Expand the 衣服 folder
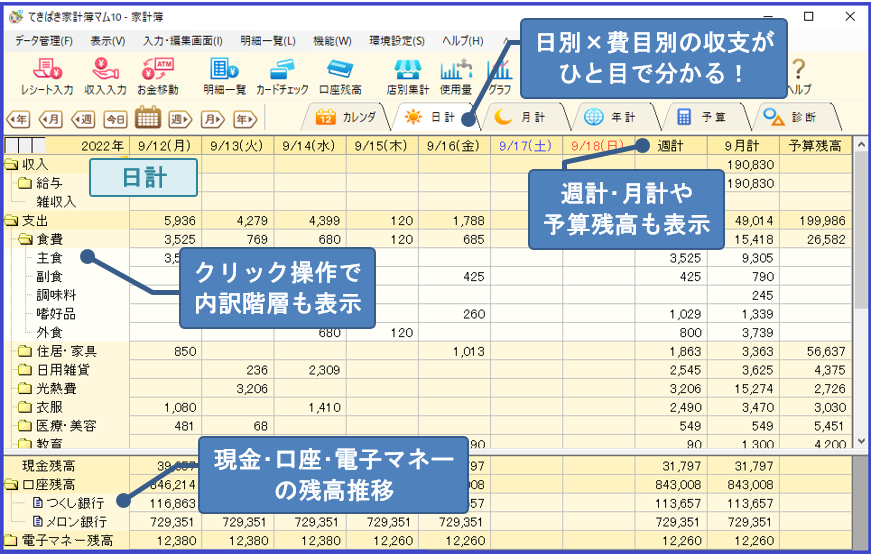The image size is (873, 554). tap(24, 408)
